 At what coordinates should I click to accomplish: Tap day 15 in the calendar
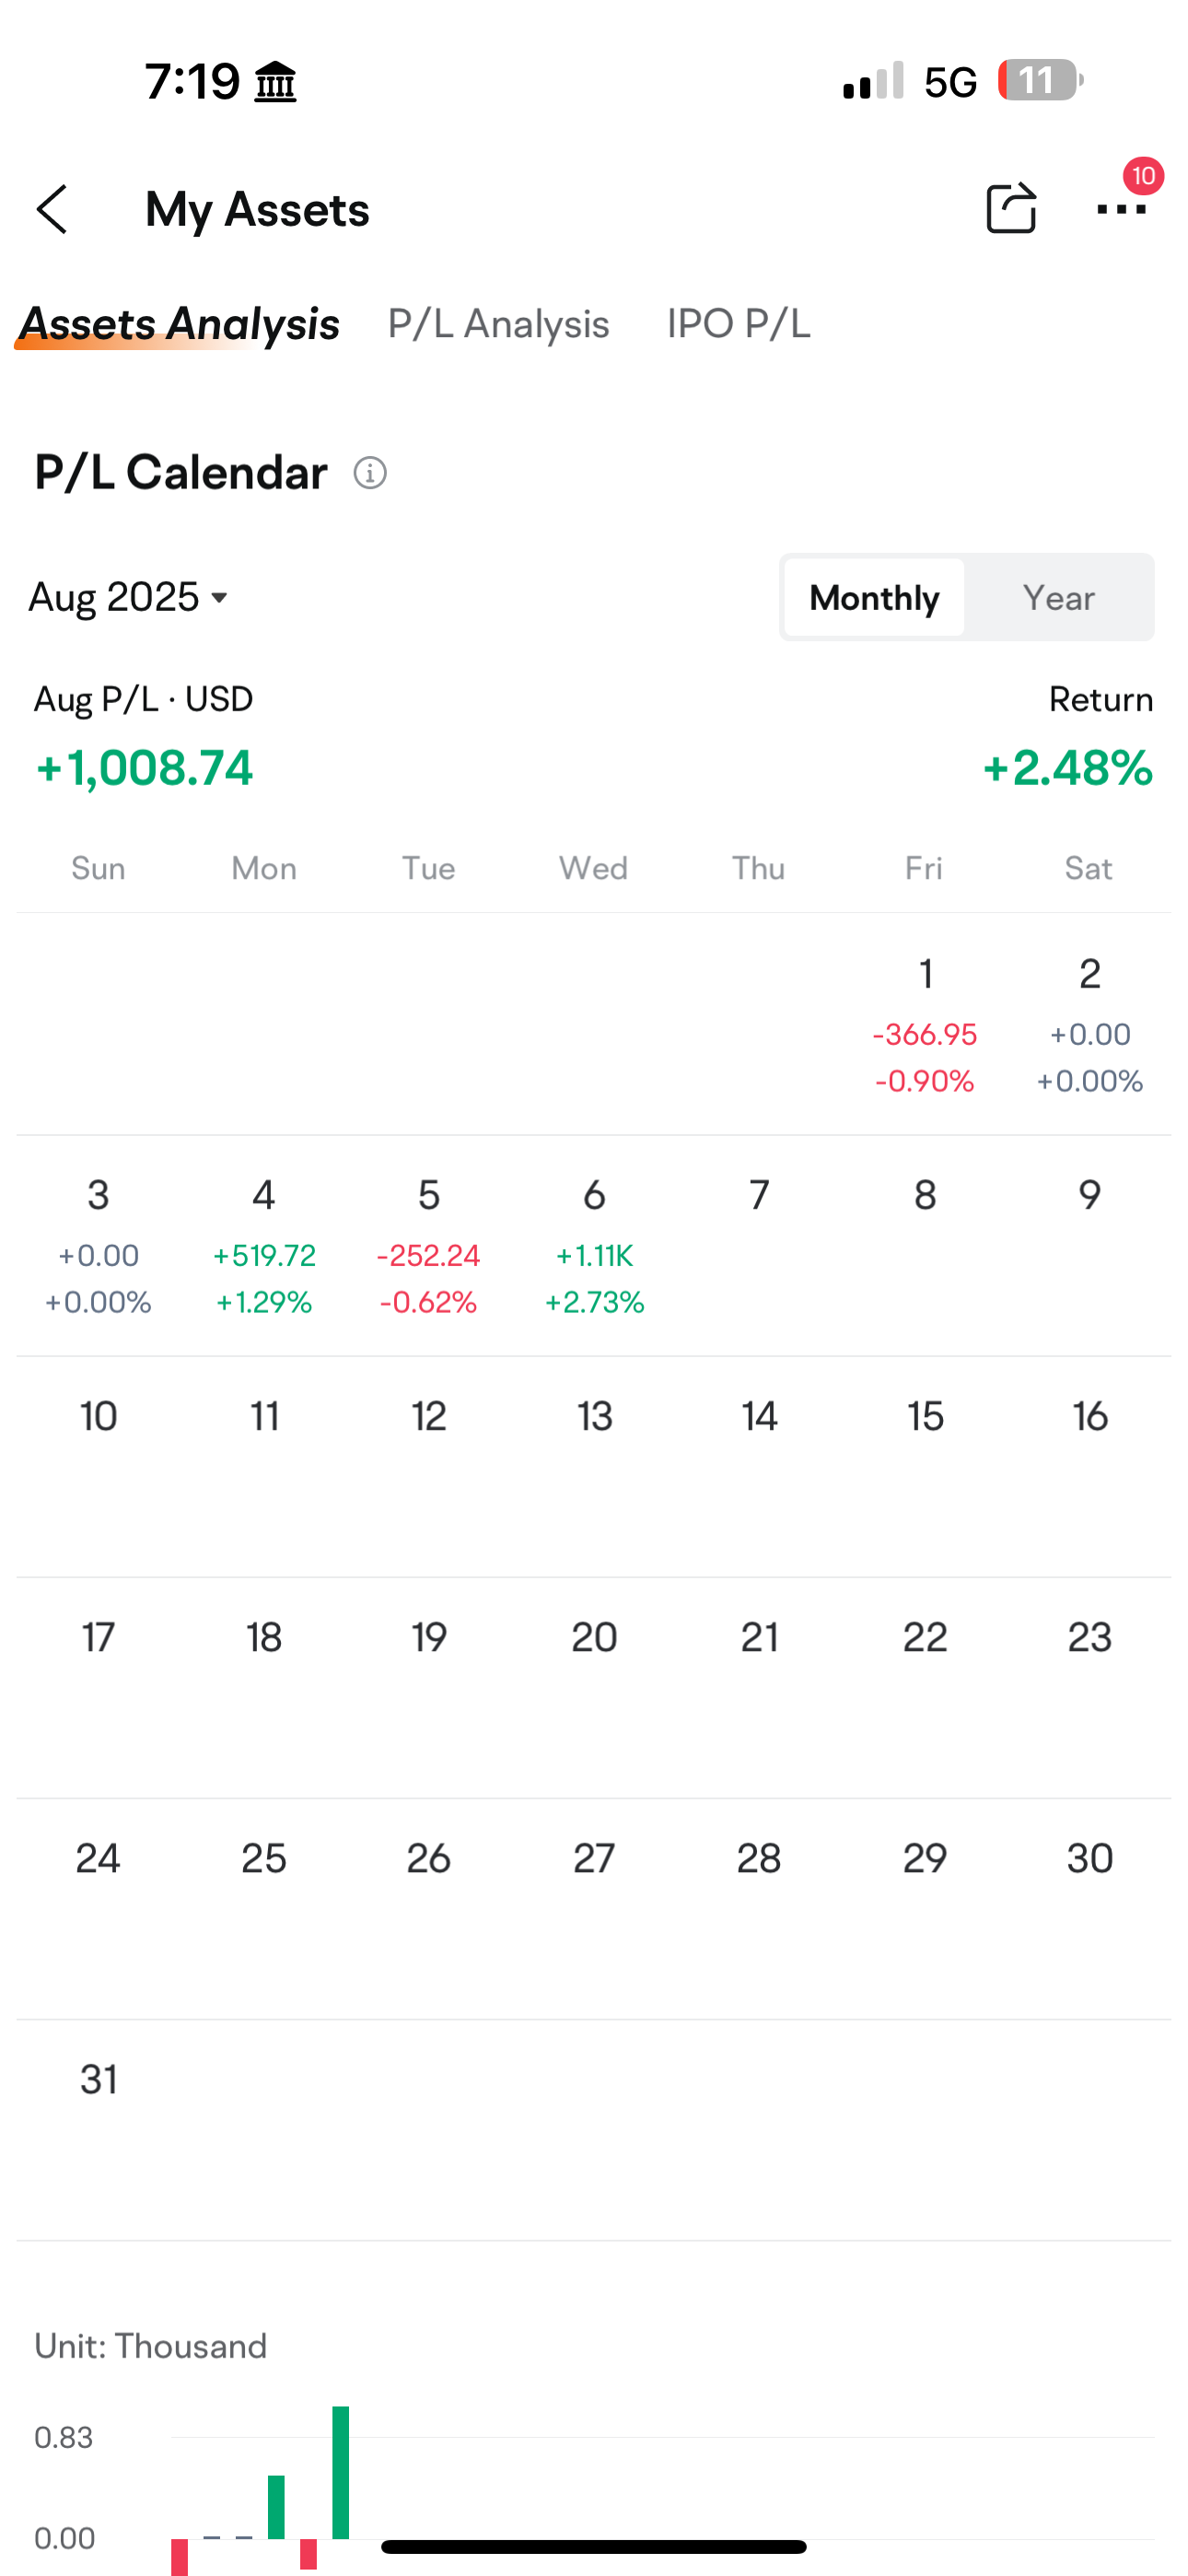(925, 1416)
